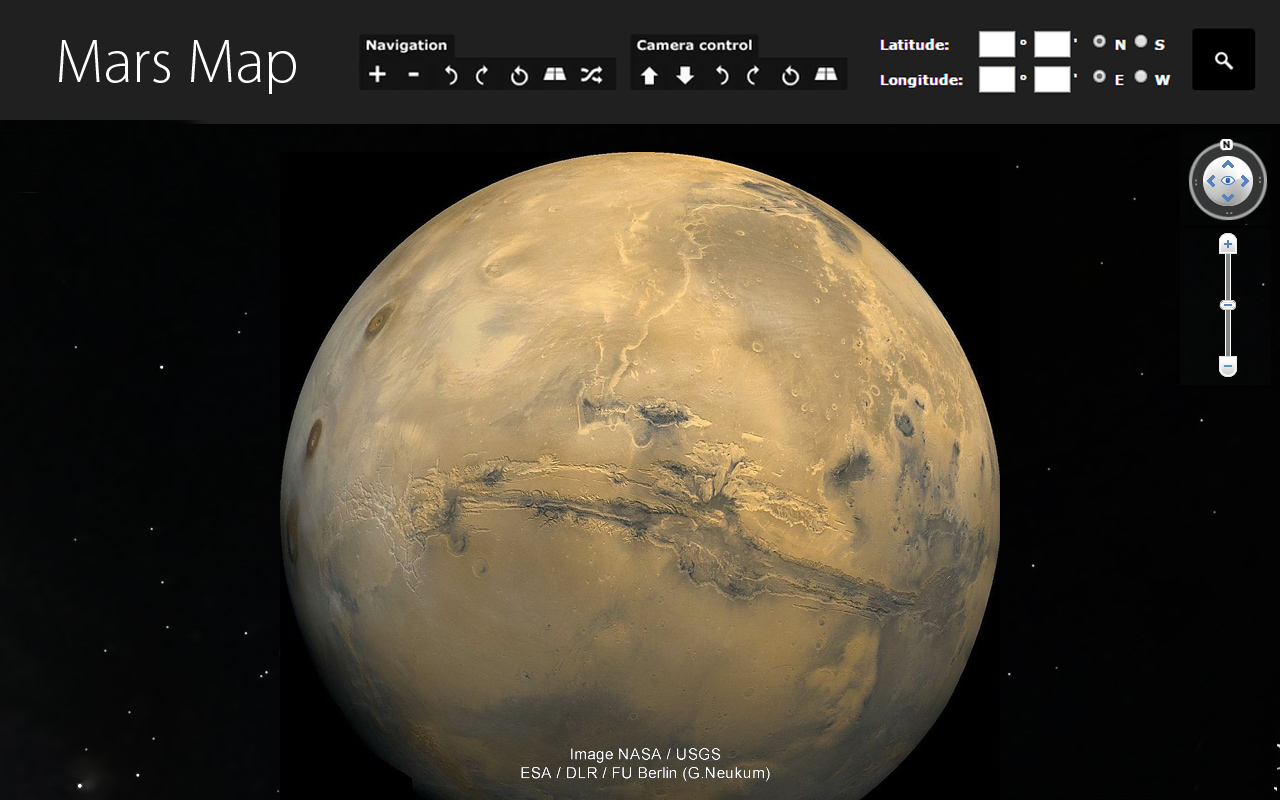Click zoom slider plus button
1280x800 pixels.
pos(1228,245)
